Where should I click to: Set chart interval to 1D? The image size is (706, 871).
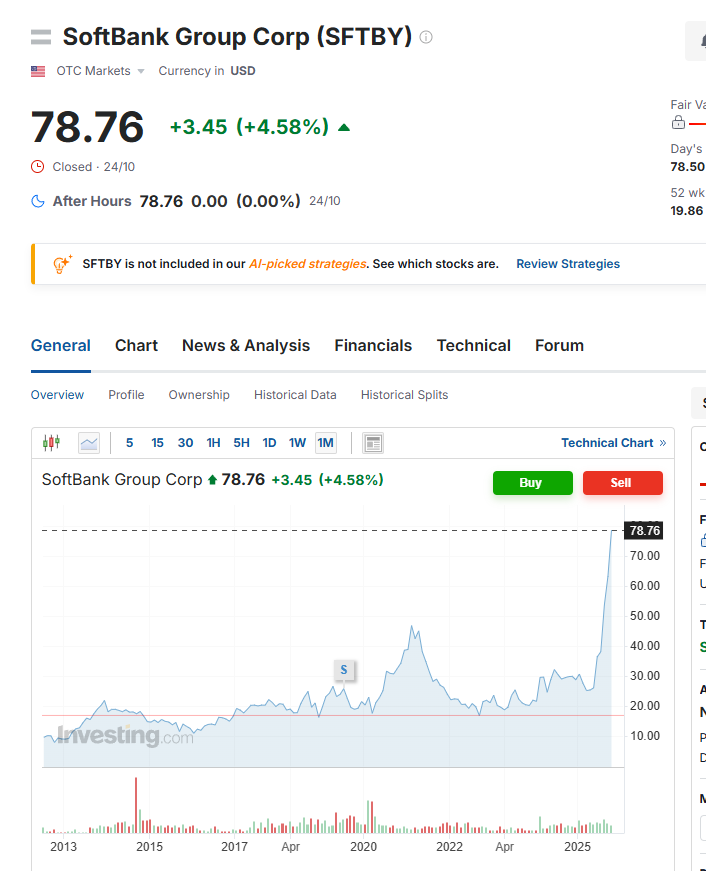269,443
